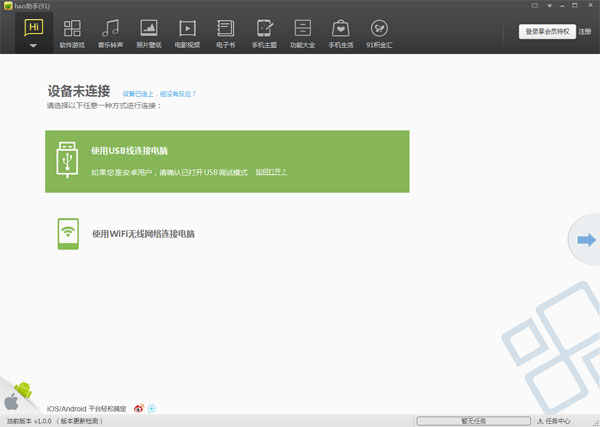Viewport: 600px width, 427px height.
Task: Open 手机主题 phone themes section
Action: 264,34
